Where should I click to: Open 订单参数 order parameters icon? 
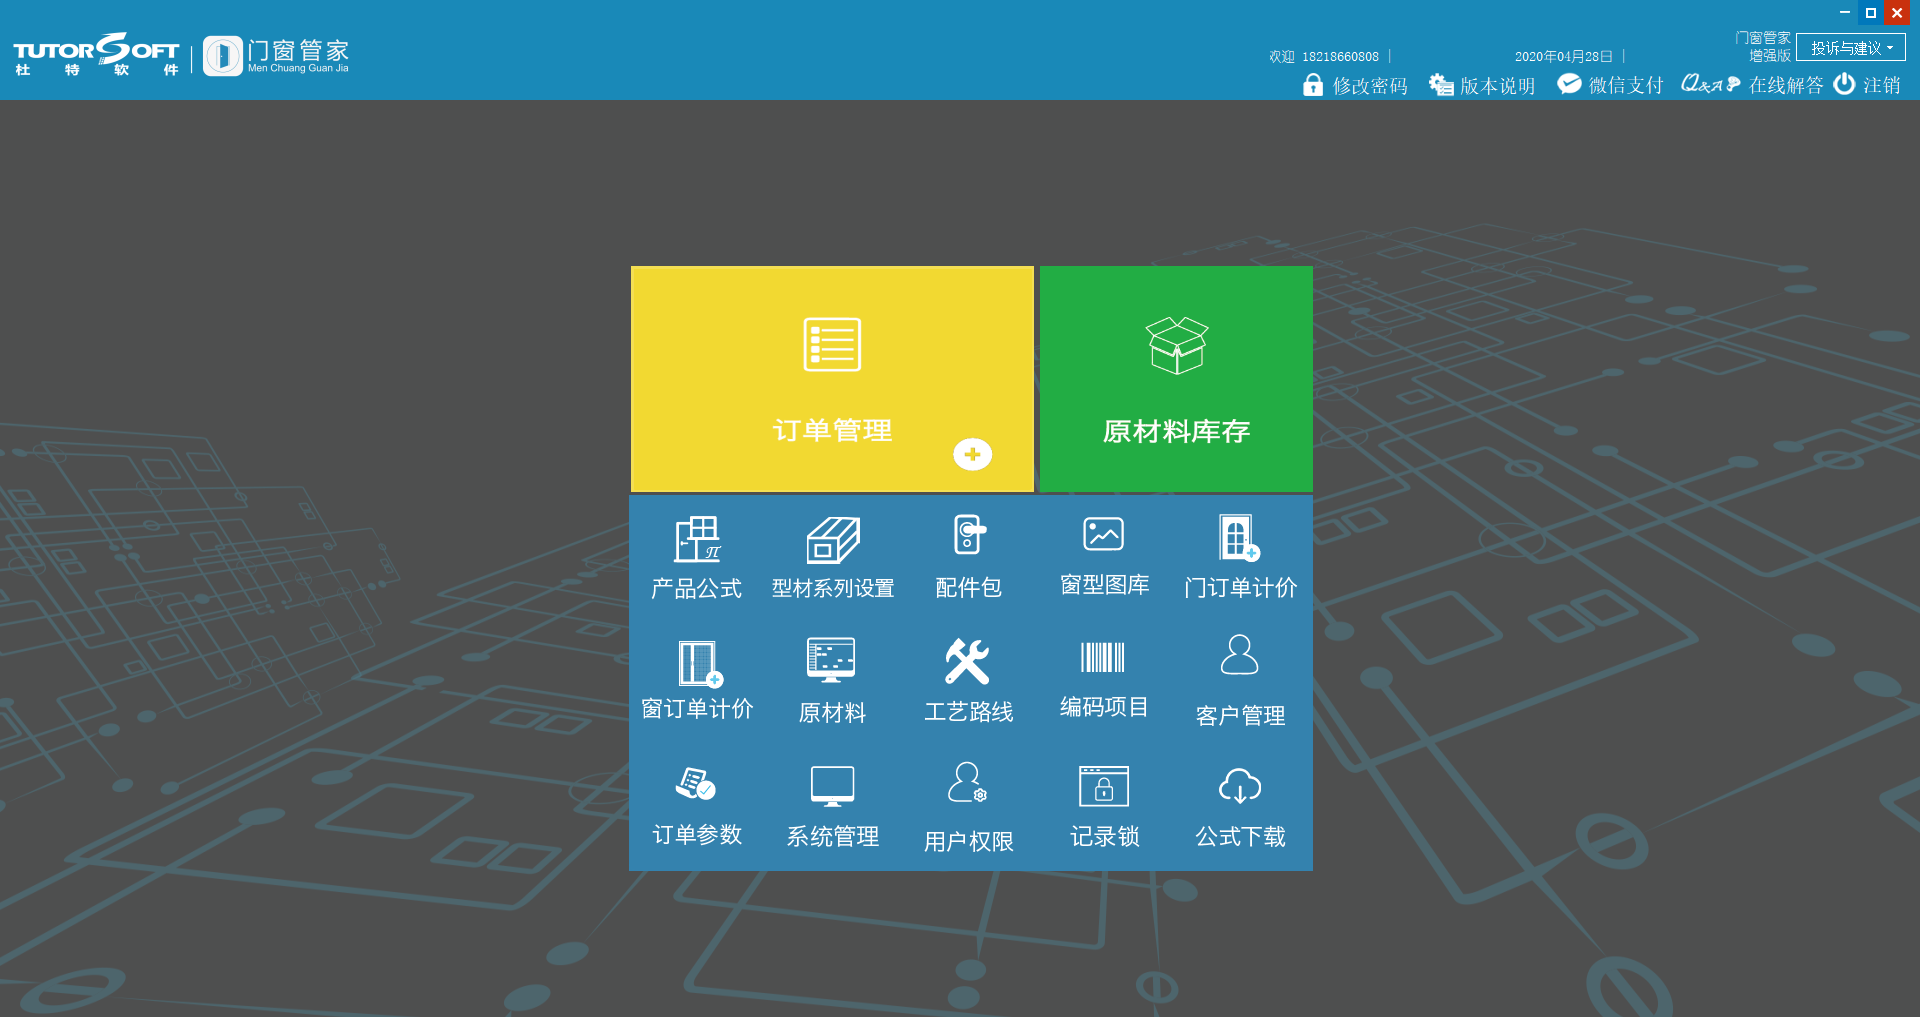tap(697, 806)
